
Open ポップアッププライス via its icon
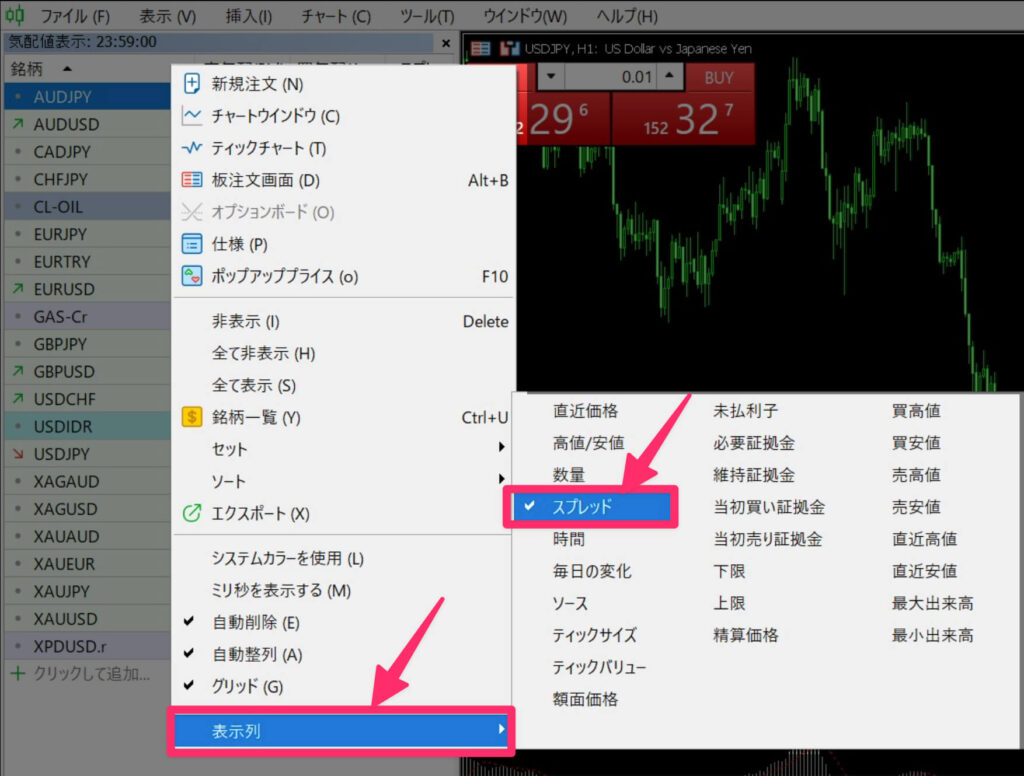coord(191,275)
